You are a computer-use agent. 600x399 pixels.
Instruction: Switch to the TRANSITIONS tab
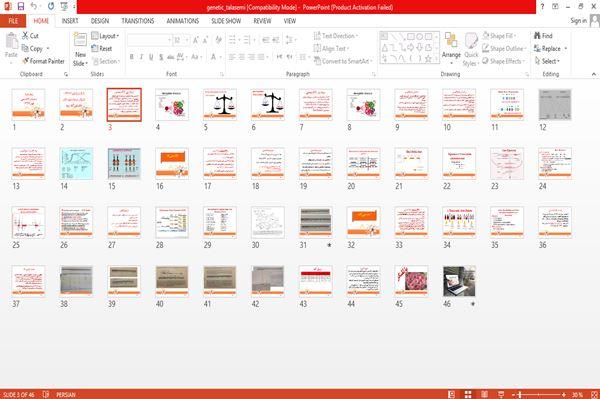(x=138, y=21)
